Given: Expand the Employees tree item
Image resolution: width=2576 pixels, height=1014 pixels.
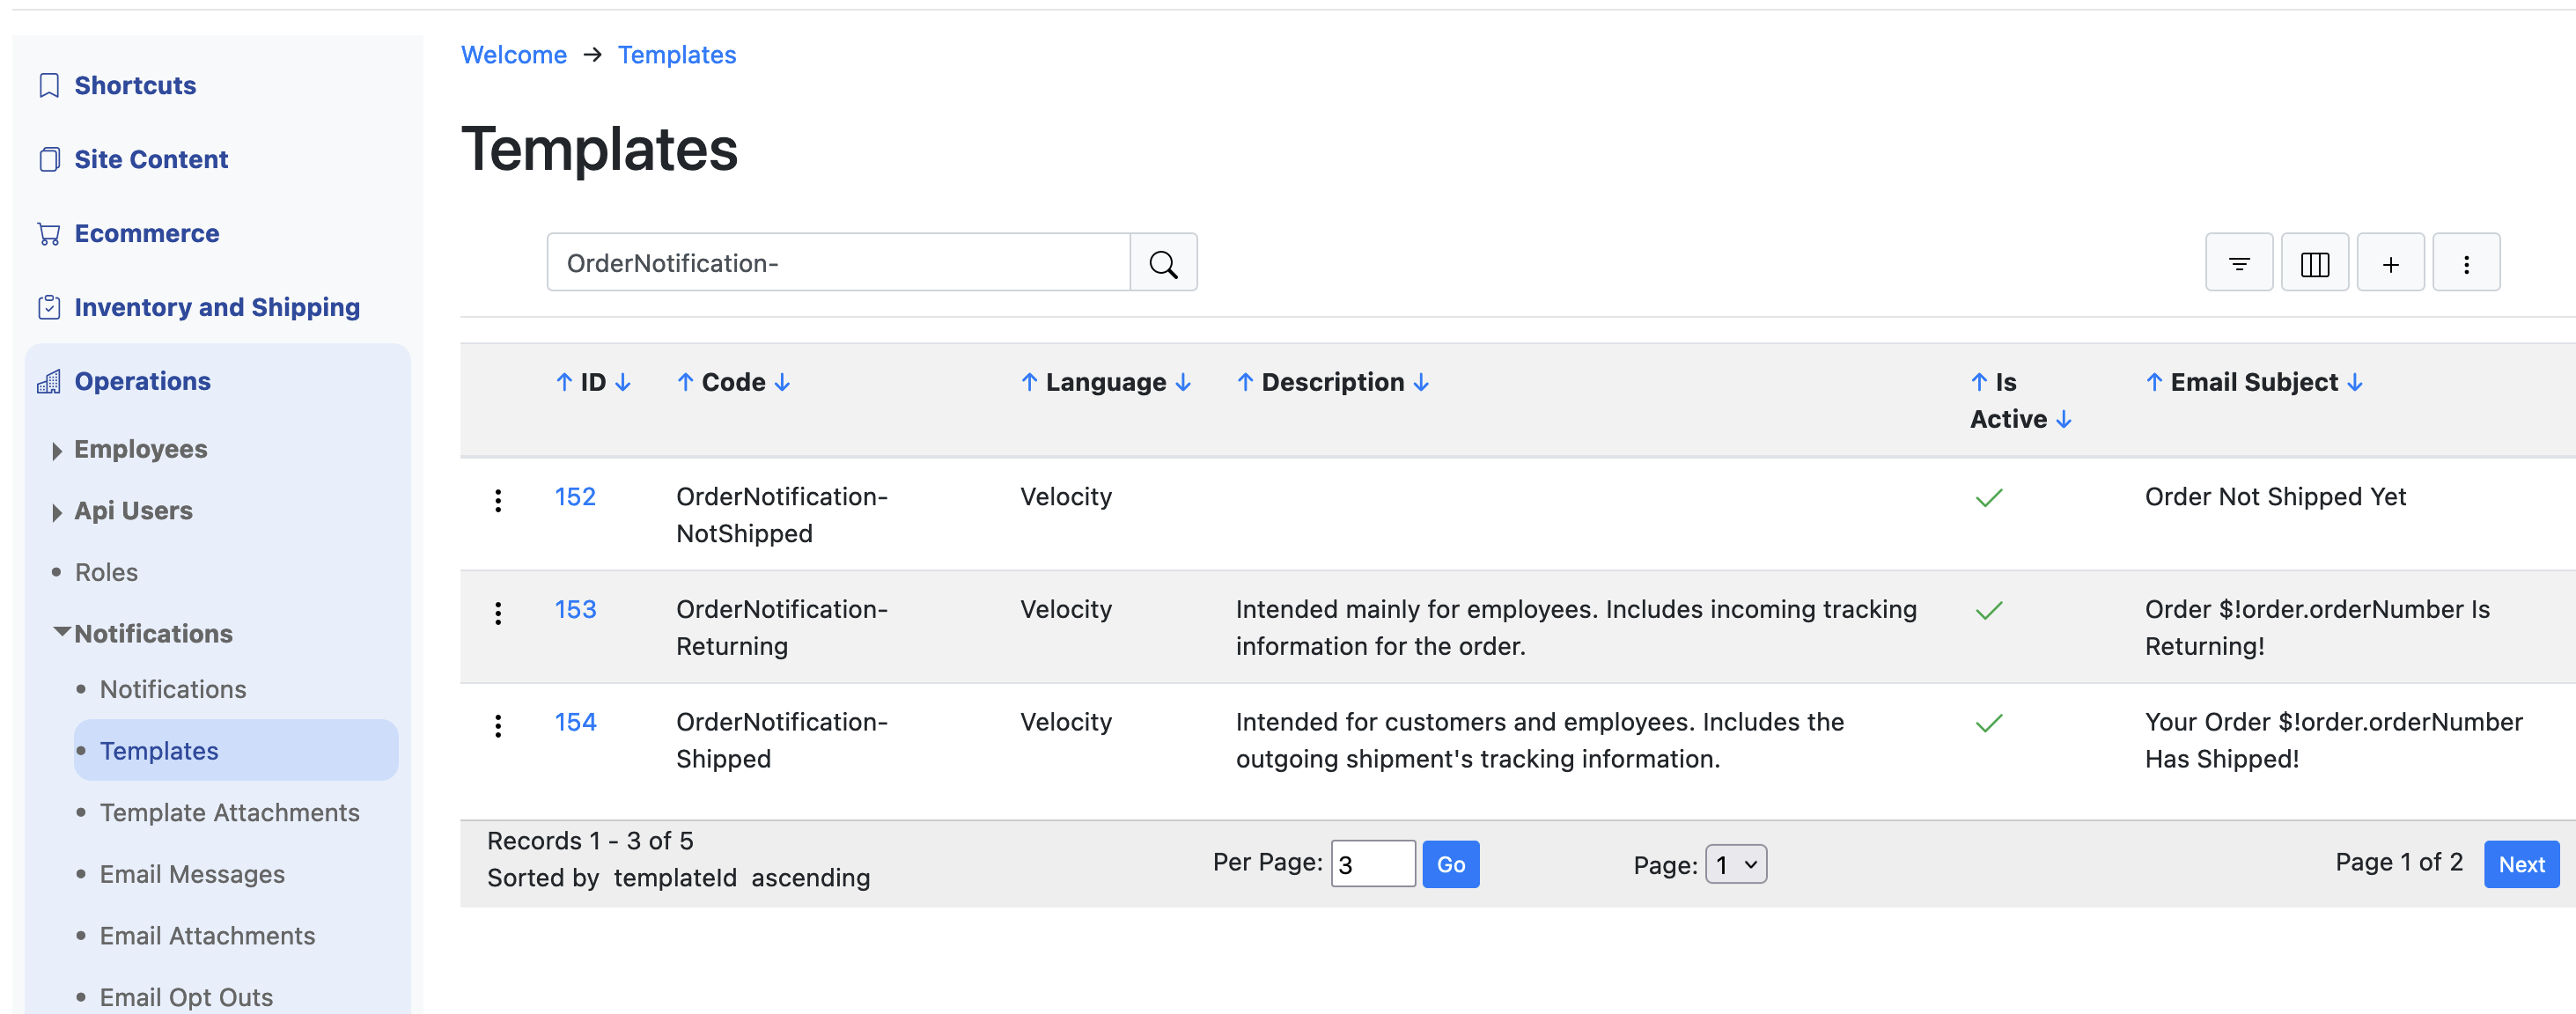Looking at the screenshot, I should (57, 450).
